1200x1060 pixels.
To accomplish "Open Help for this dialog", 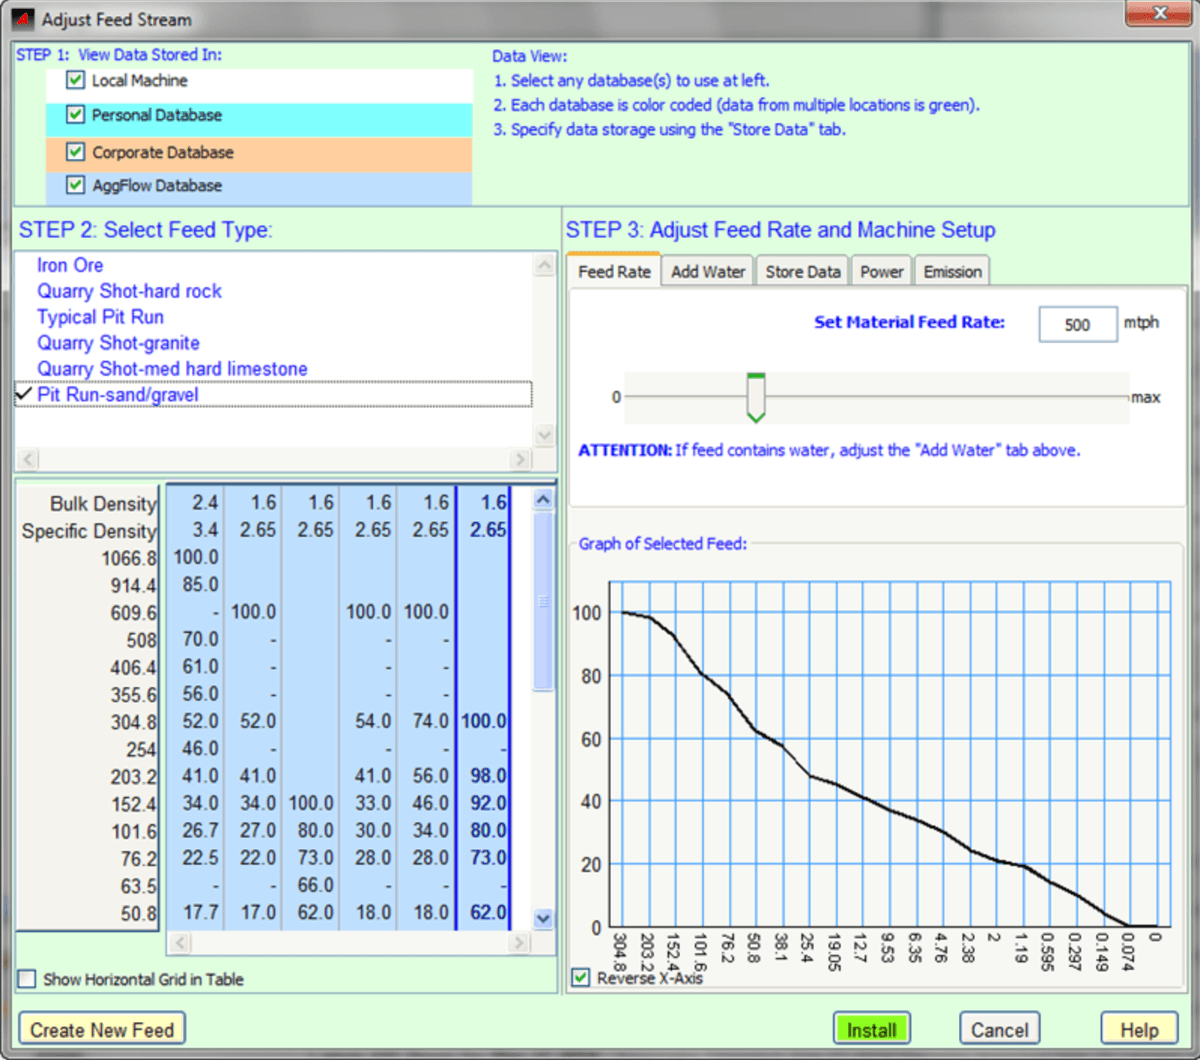I will tap(1138, 1029).
